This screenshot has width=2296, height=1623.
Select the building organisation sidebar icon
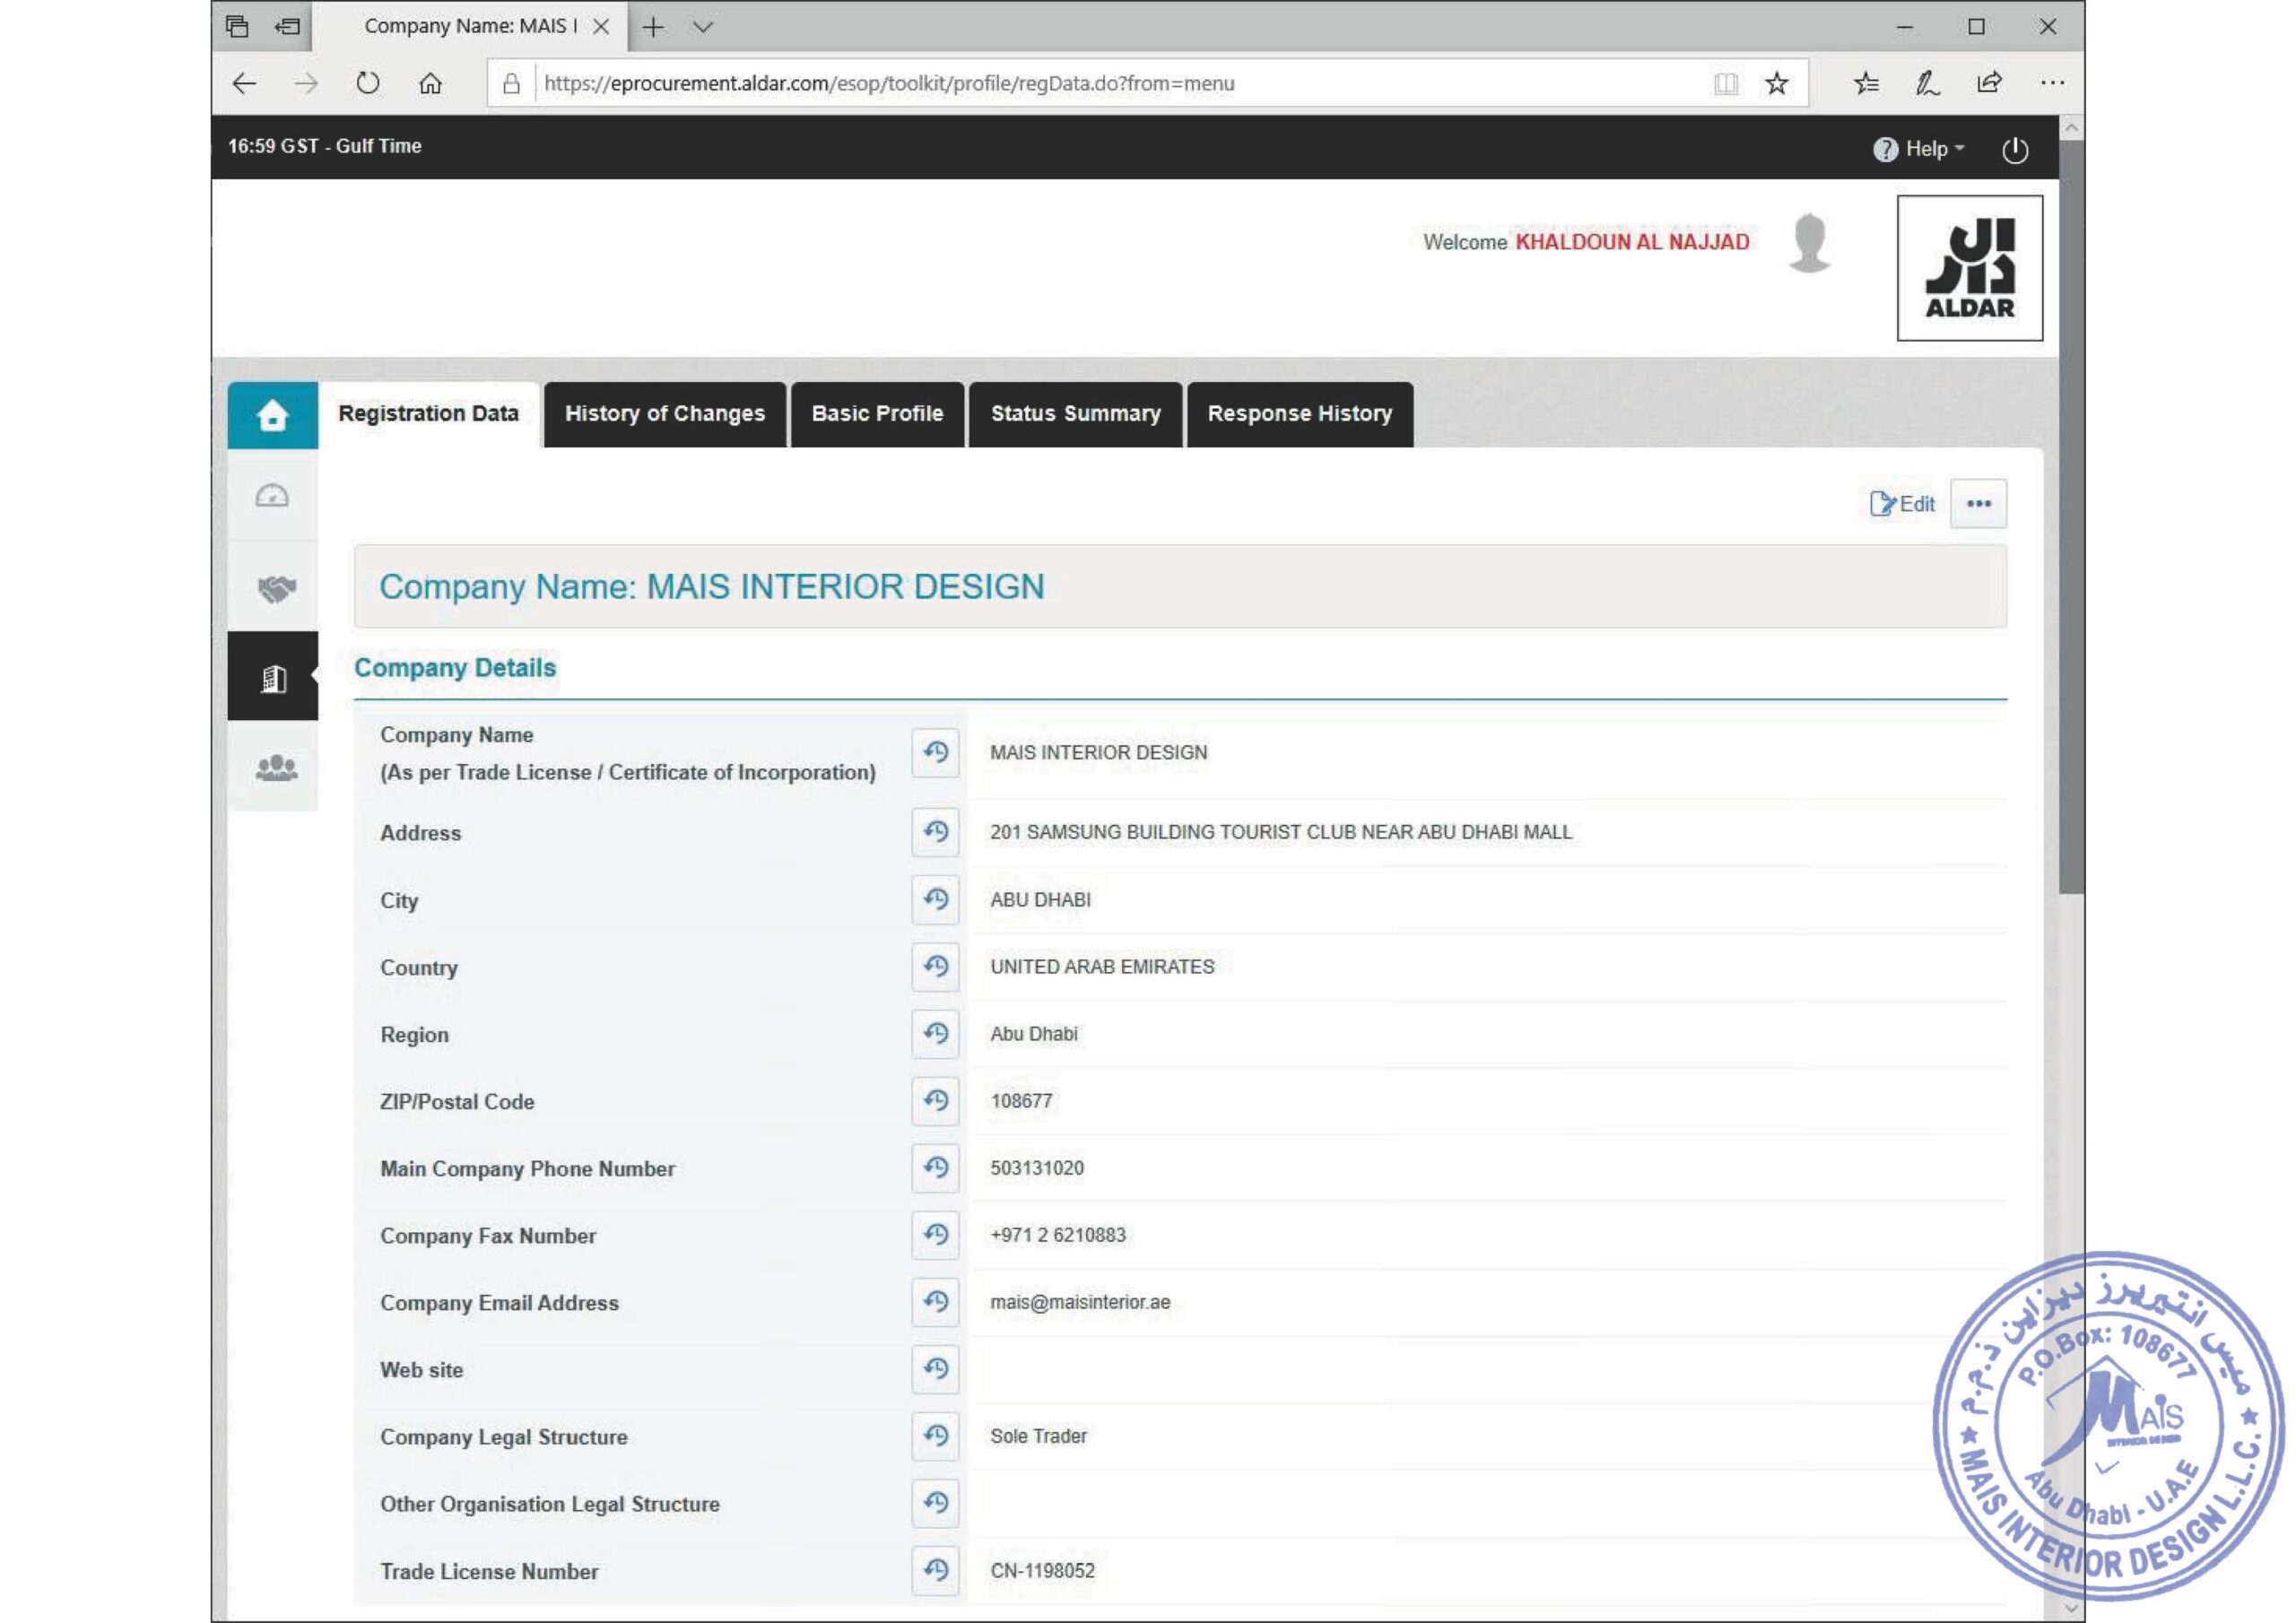[273, 678]
